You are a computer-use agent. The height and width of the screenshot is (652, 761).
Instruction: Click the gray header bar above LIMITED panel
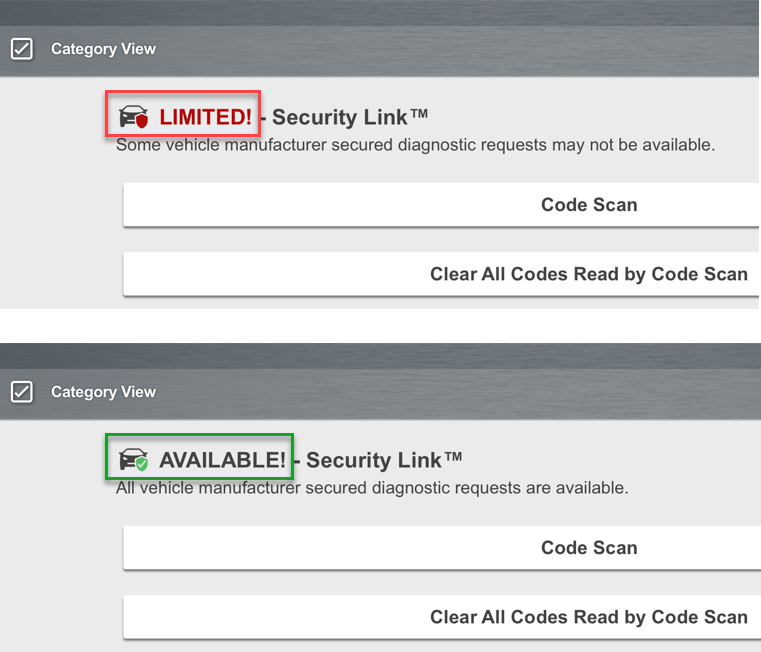[450, 49]
